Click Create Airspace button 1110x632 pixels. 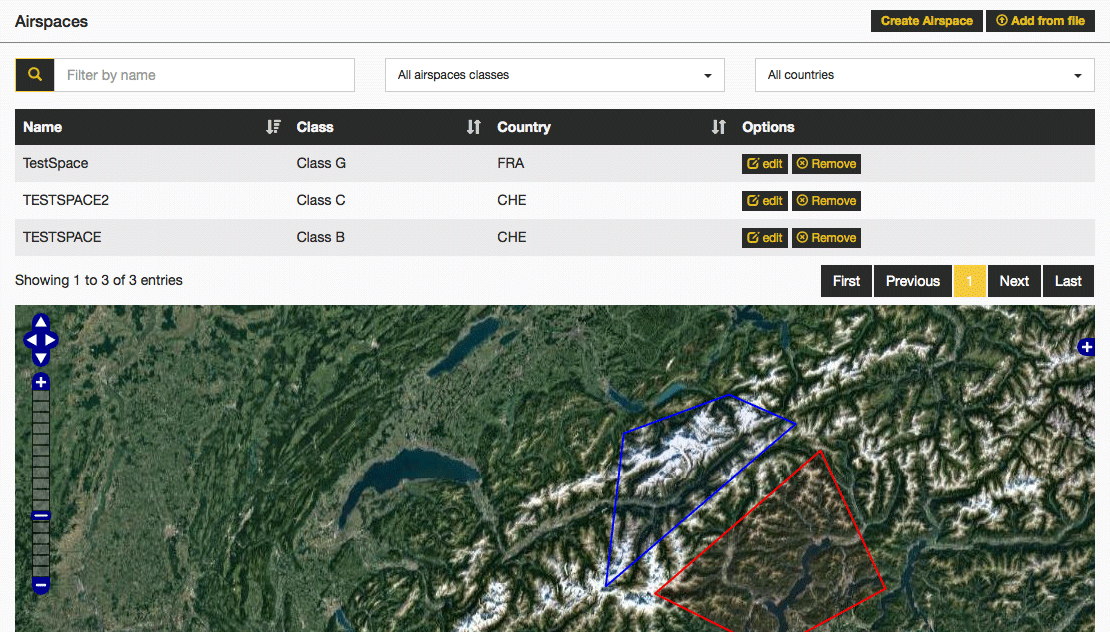(x=927, y=21)
